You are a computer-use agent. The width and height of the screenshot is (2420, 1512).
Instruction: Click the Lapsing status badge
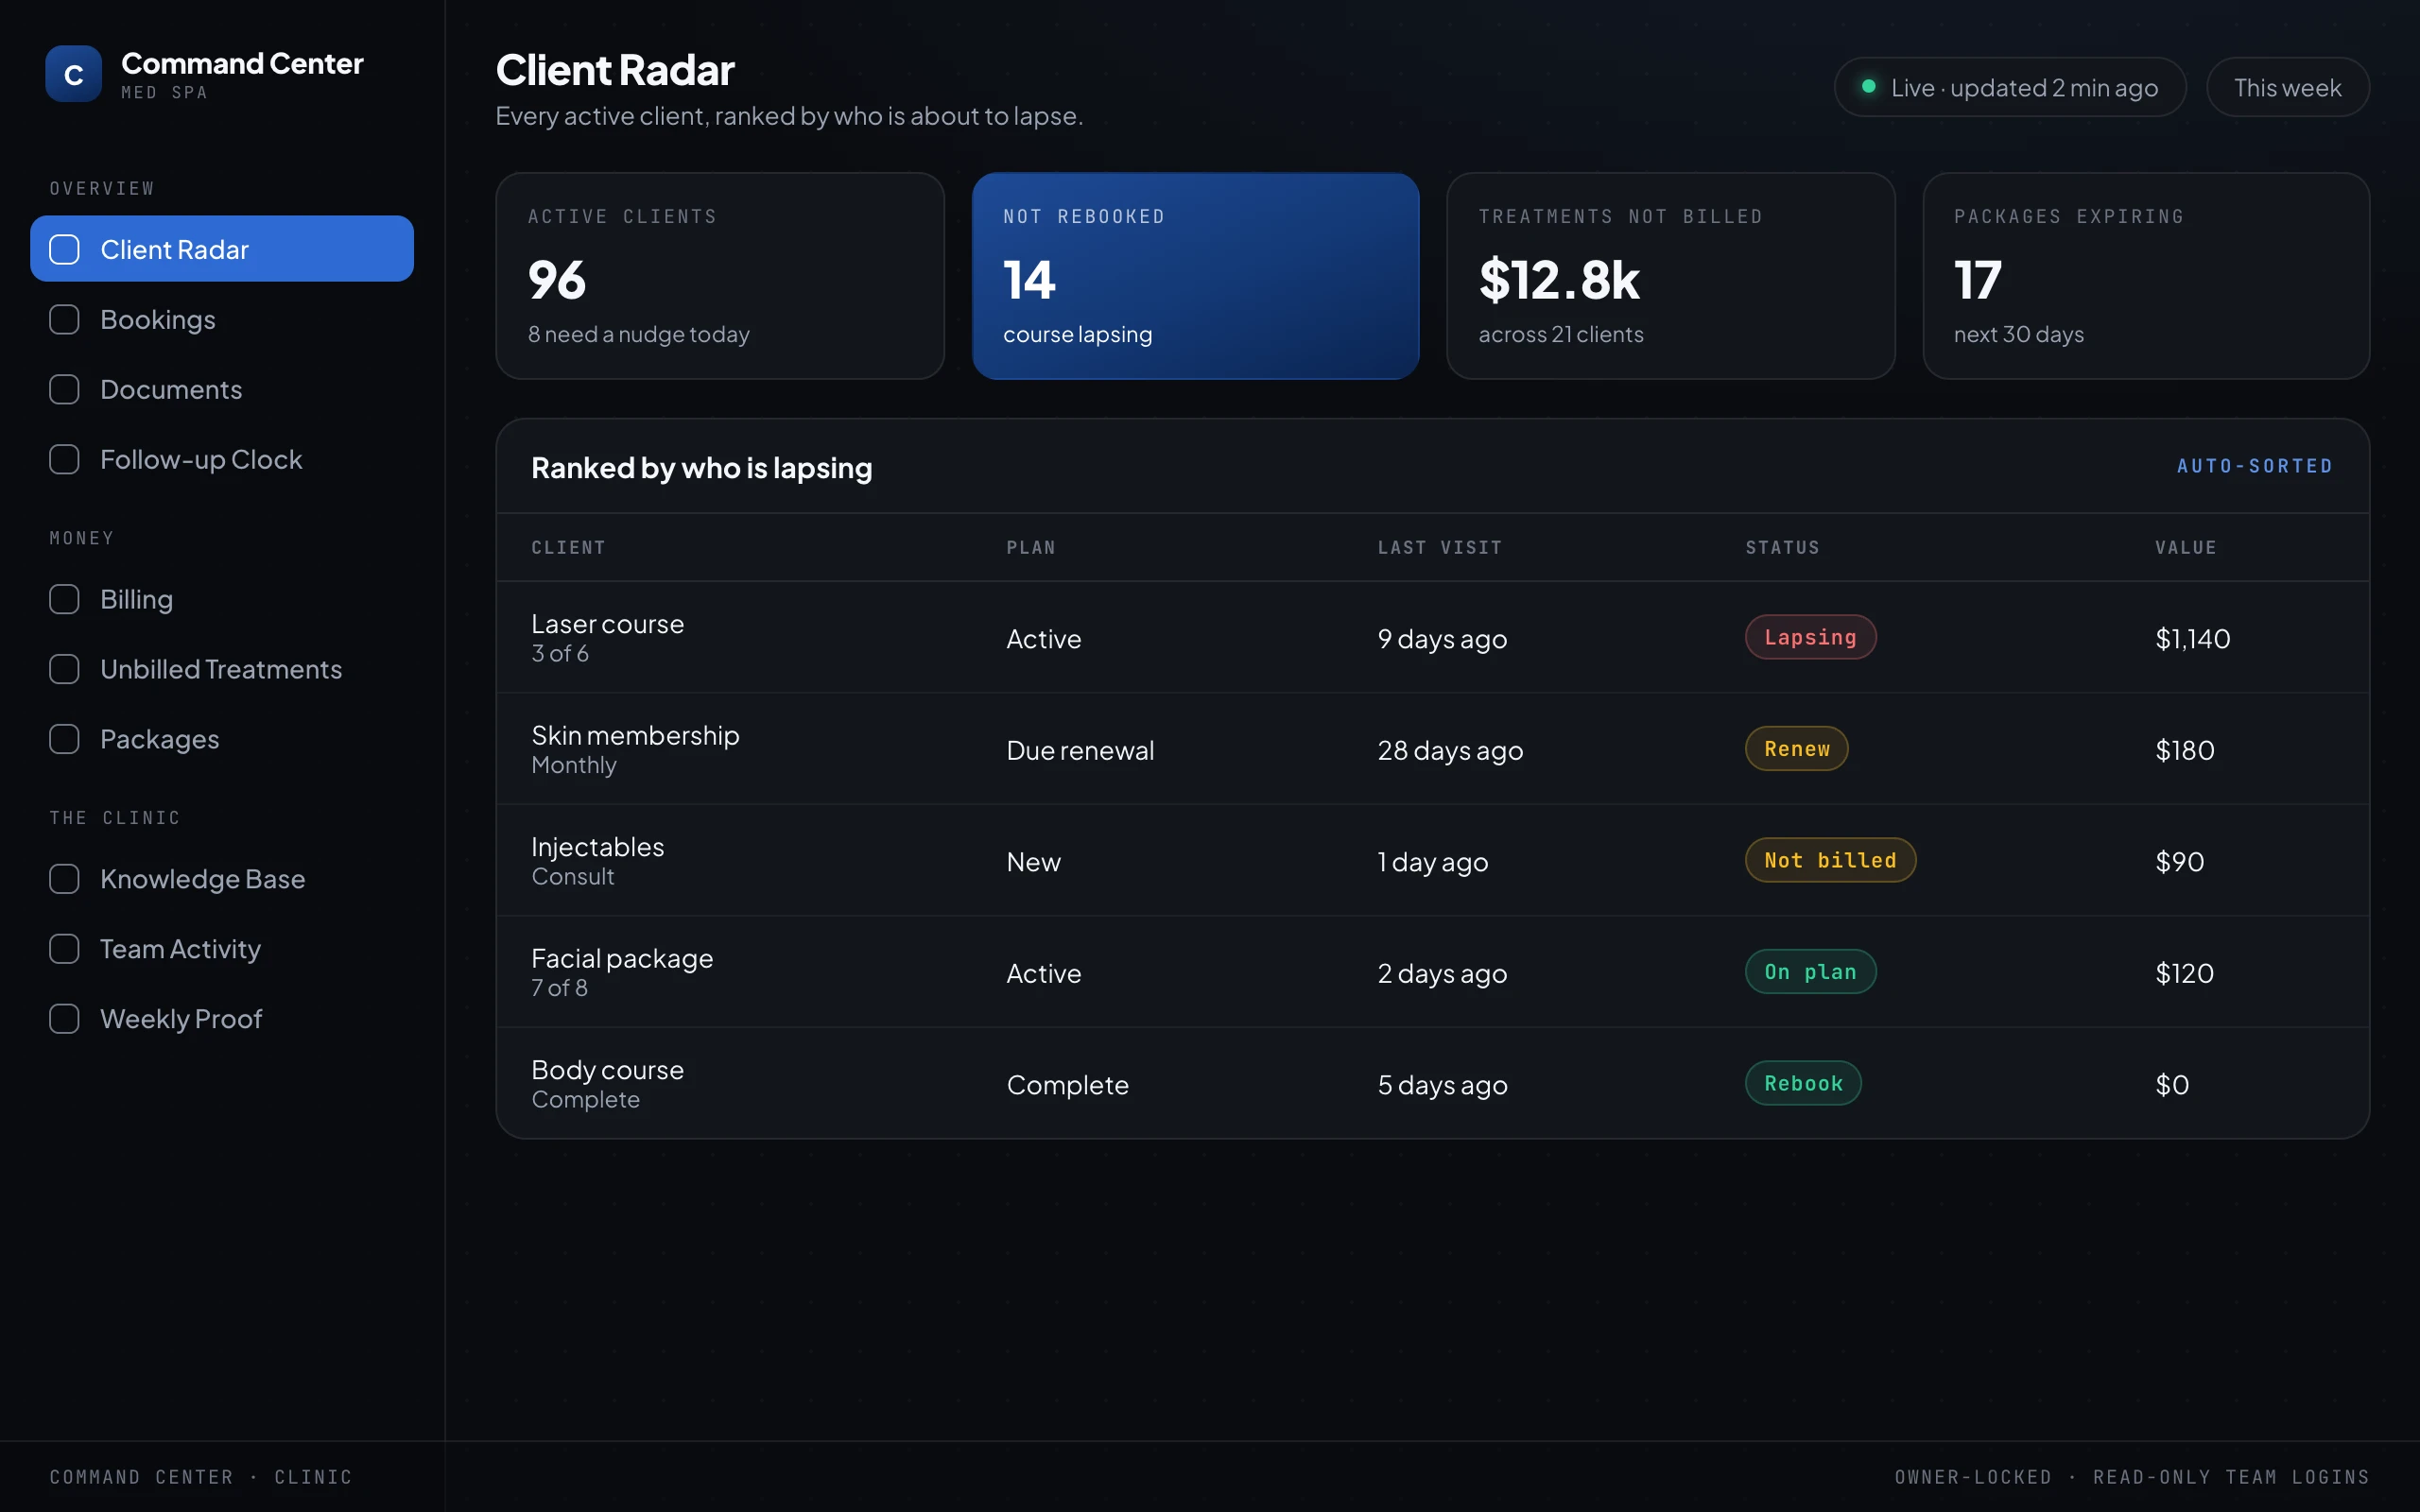pos(1810,637)
